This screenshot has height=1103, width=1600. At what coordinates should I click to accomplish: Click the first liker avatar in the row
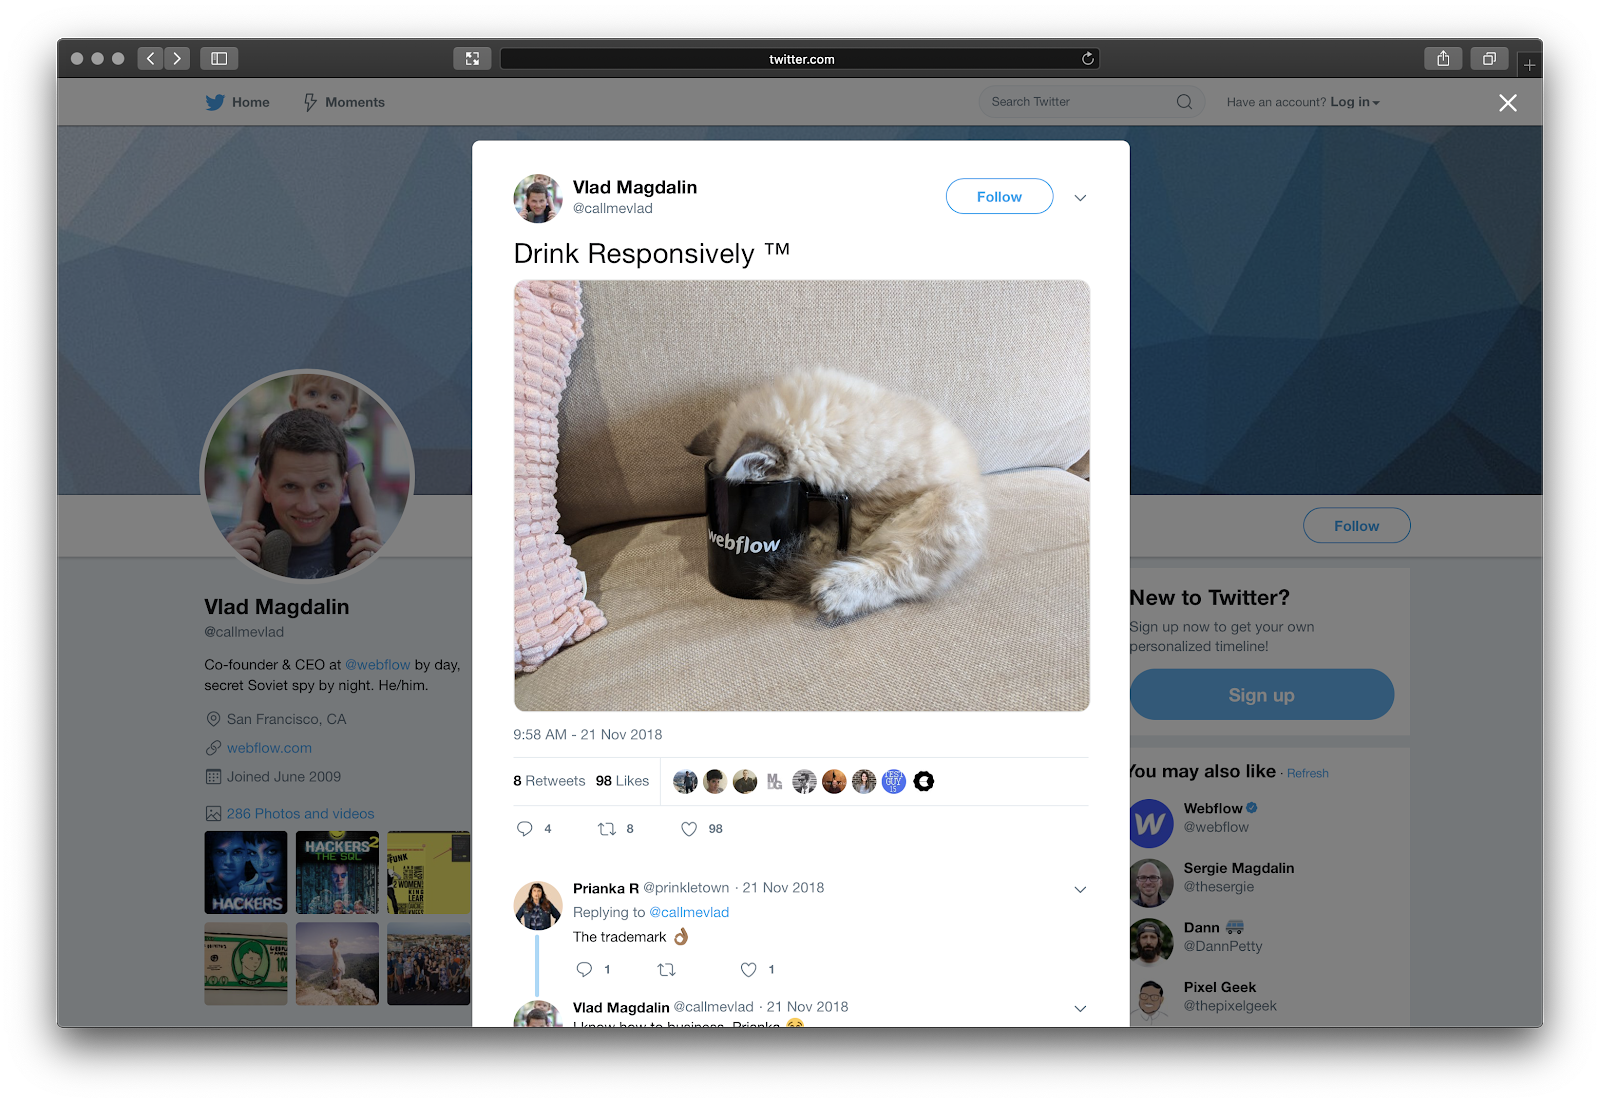(x=685, y=781)
